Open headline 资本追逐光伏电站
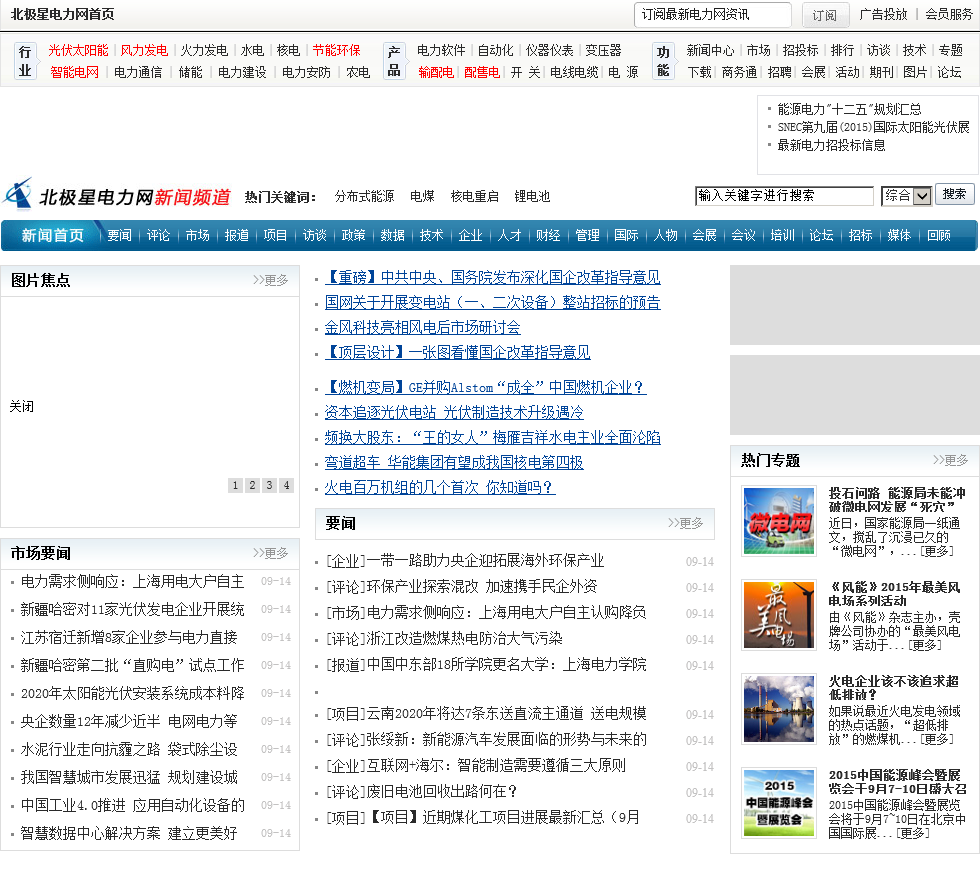 click(454, 412)
